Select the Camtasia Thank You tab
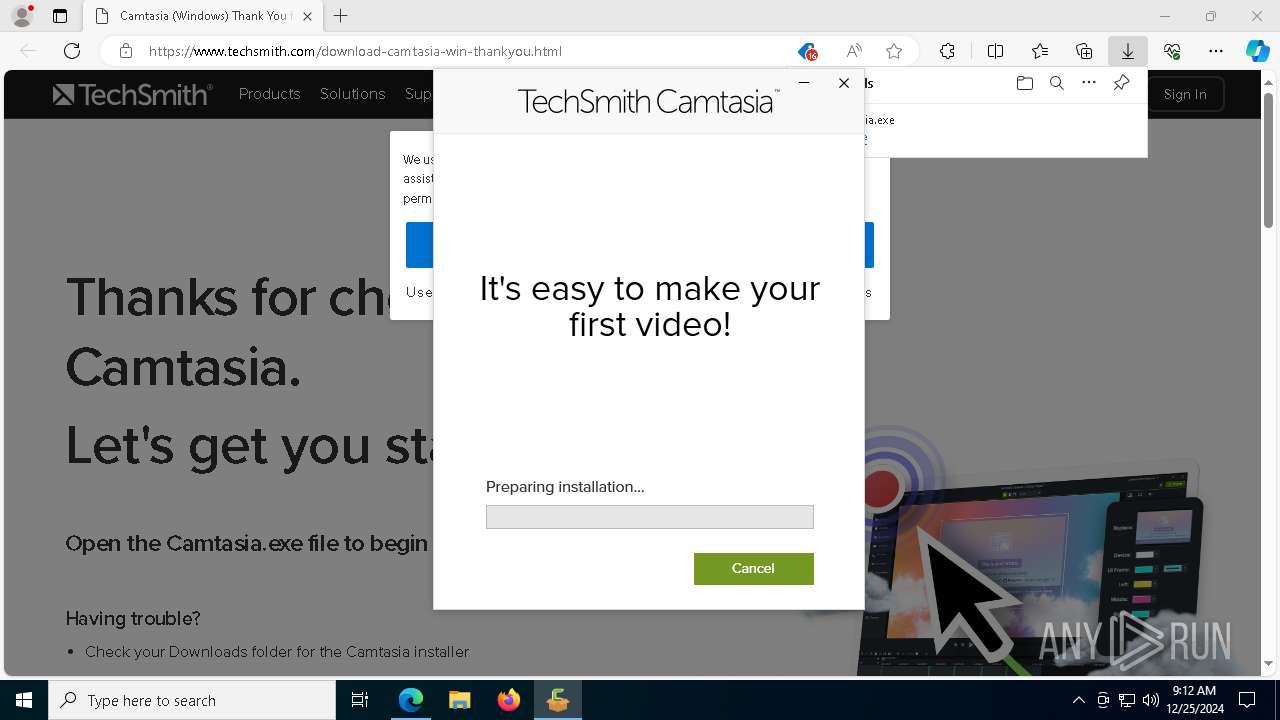 204,16
